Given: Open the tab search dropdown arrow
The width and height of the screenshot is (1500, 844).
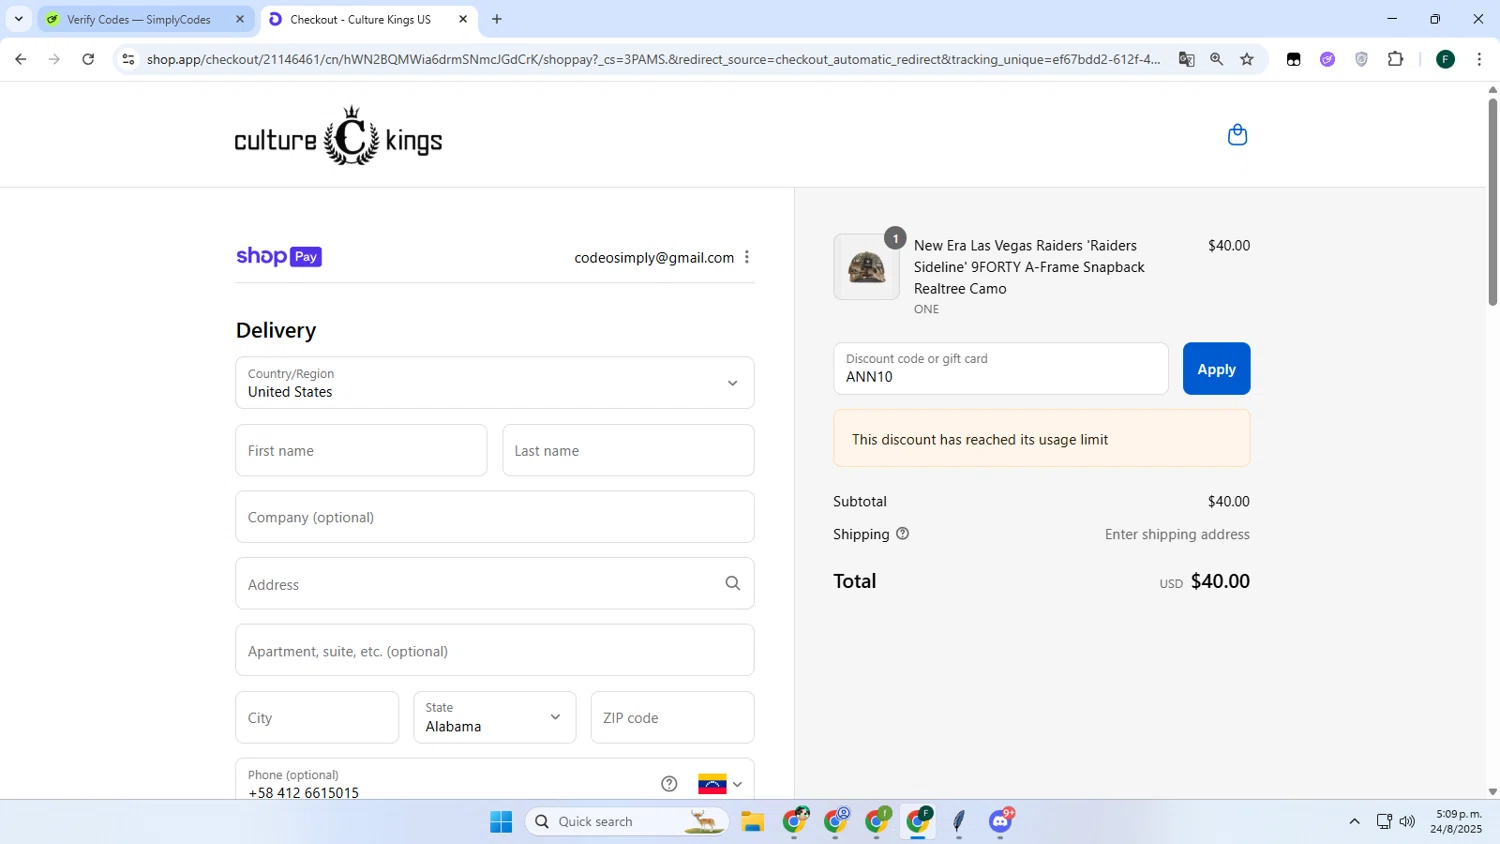Looking at the screenshot, I should tap(18, 19).
